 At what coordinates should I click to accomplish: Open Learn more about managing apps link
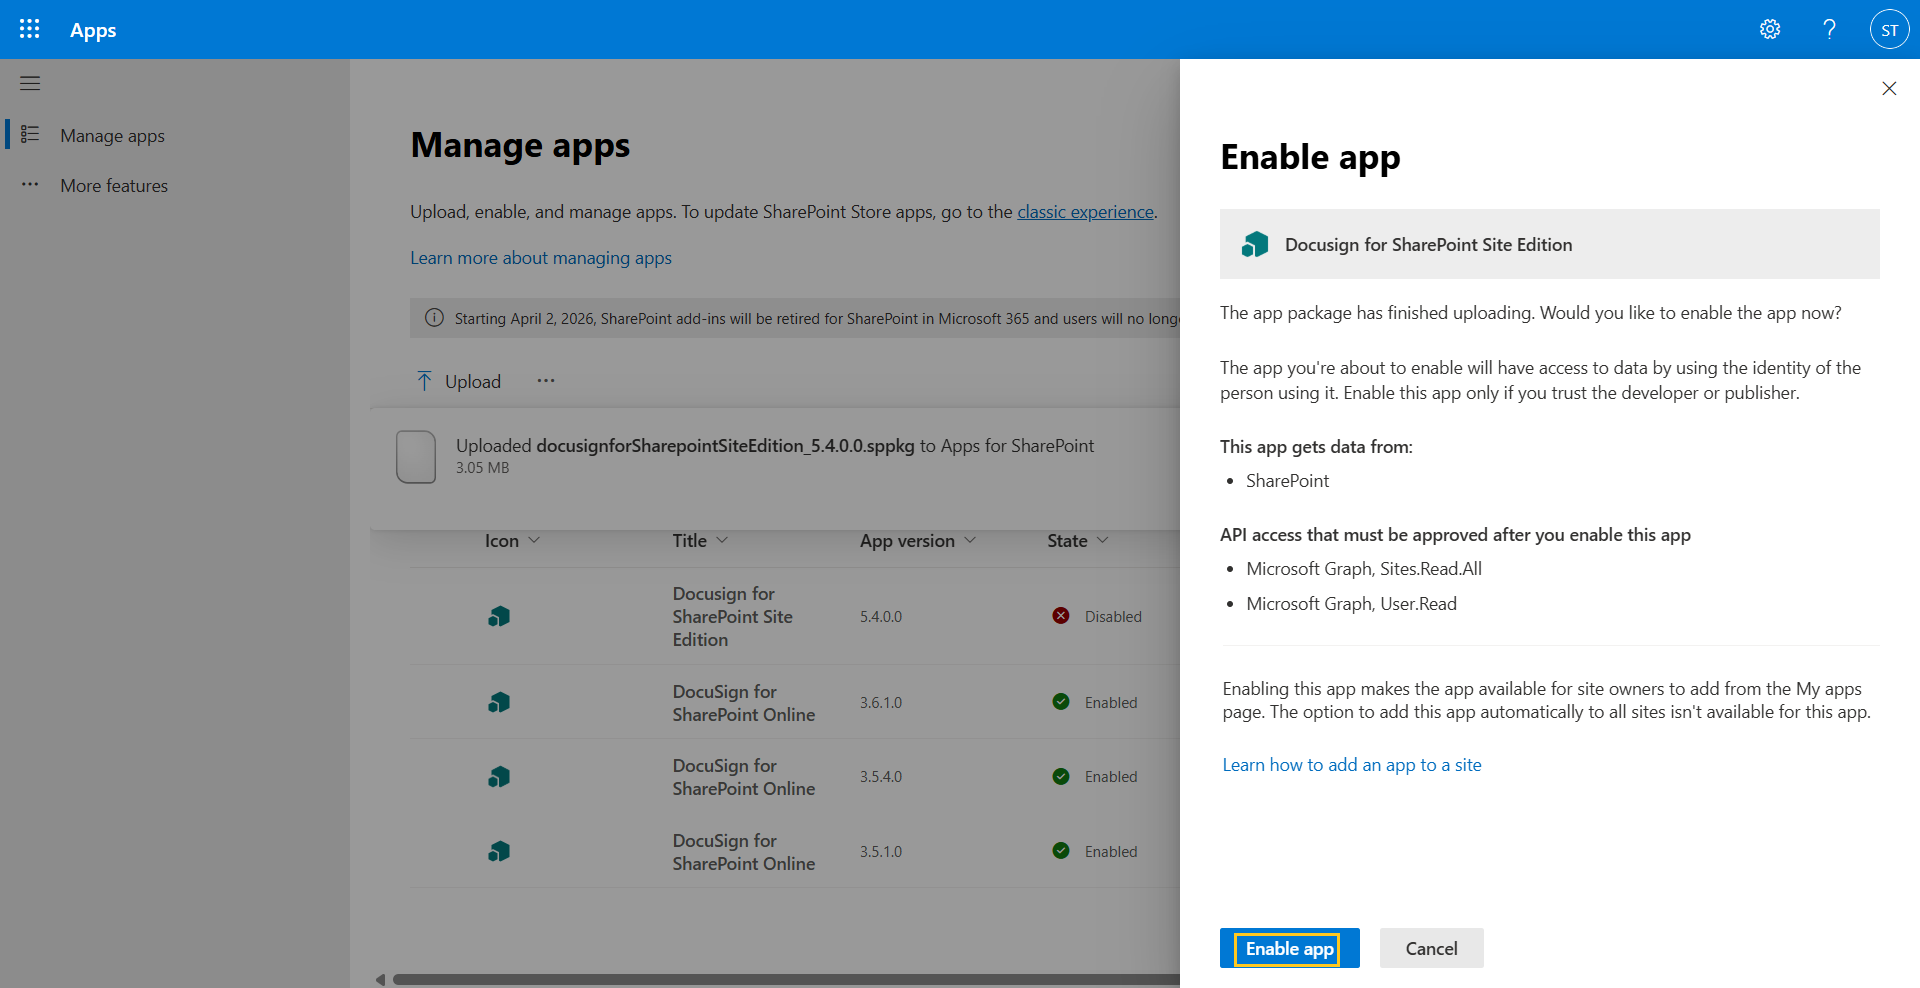pyautogui.click(x=541, y=258)
